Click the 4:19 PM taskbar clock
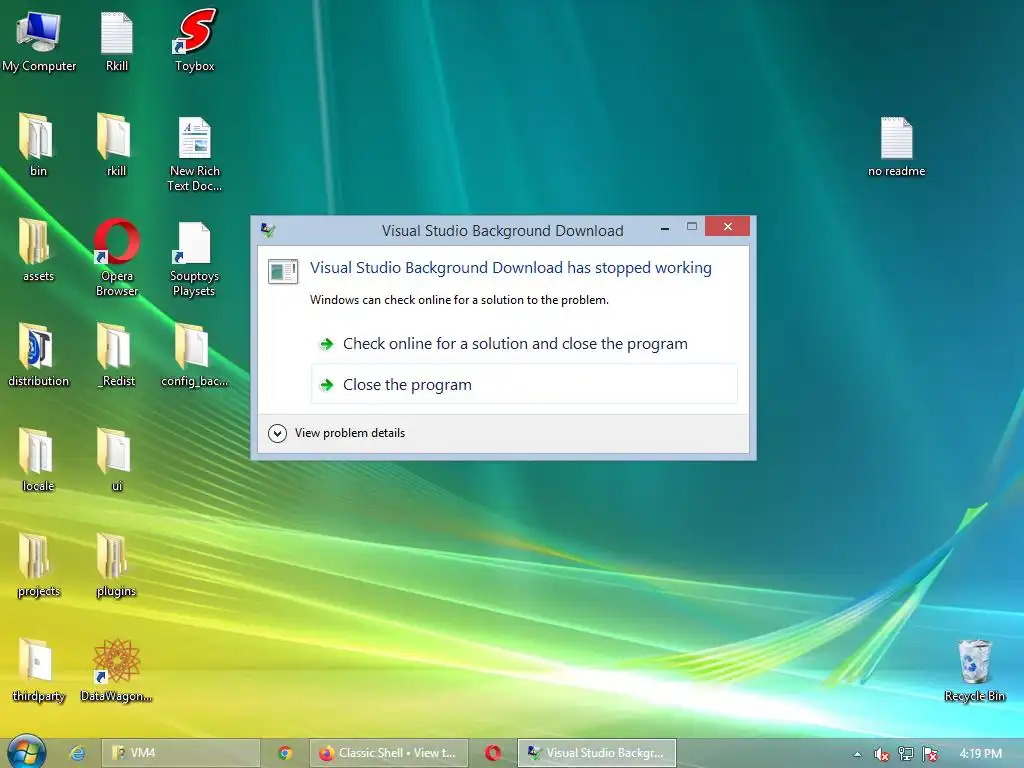The width and height of the screenshot is (1024, 768). coord(980,754)
